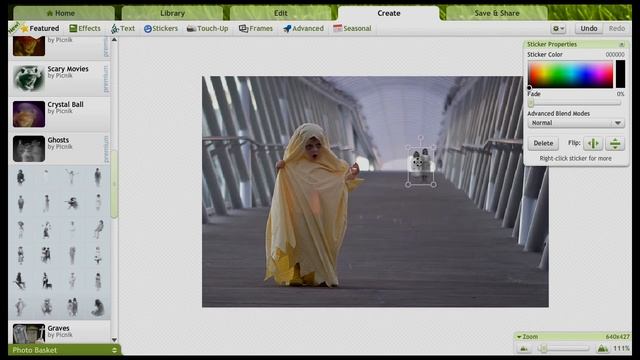
Task: Switch to the Library tab
Action: (x=172, y=13)
